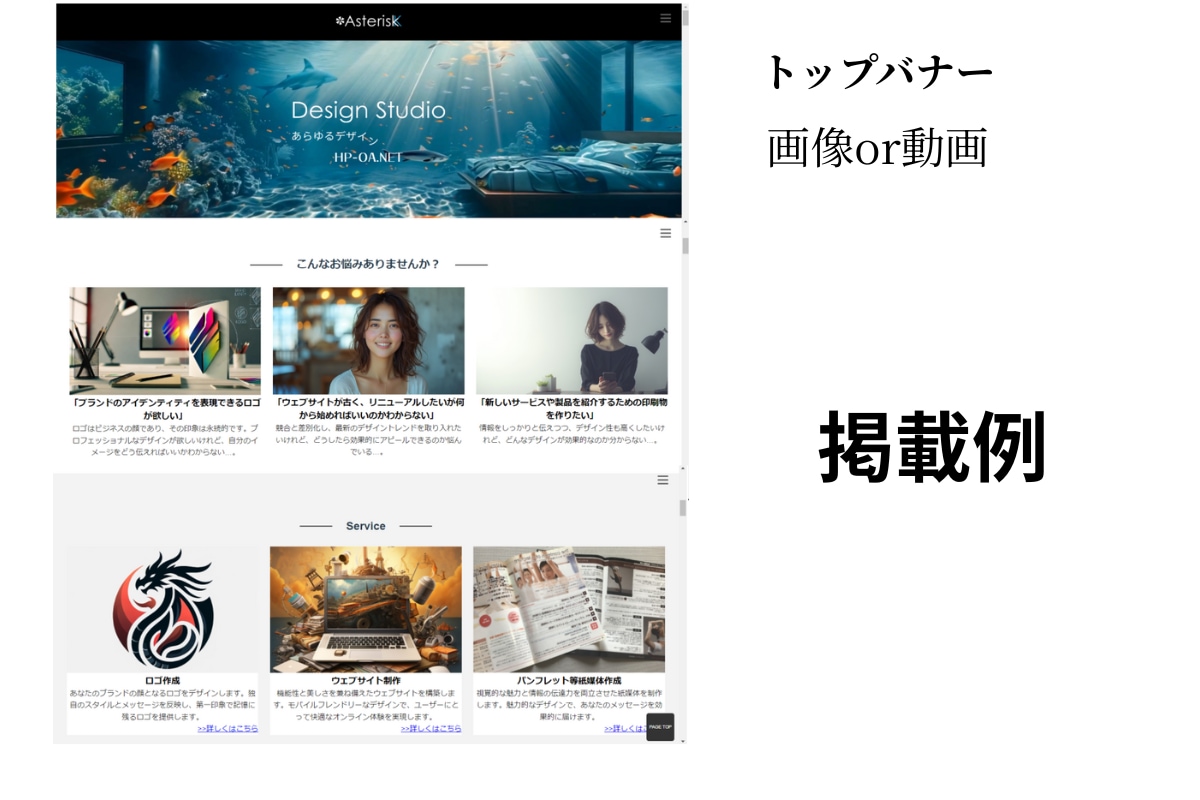
Task: Click the Asterisk logo in header
Action: click(368, 20)
